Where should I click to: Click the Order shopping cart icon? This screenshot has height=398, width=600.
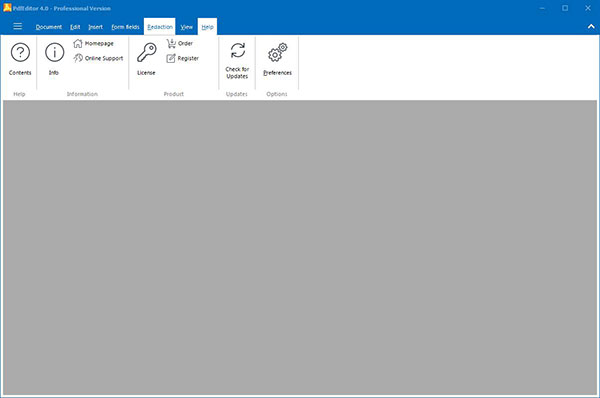[171, 44]
